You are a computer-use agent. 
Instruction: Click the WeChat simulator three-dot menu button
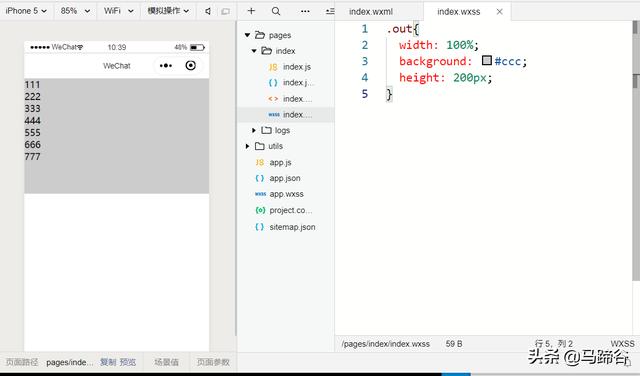(x=166, y=66)
